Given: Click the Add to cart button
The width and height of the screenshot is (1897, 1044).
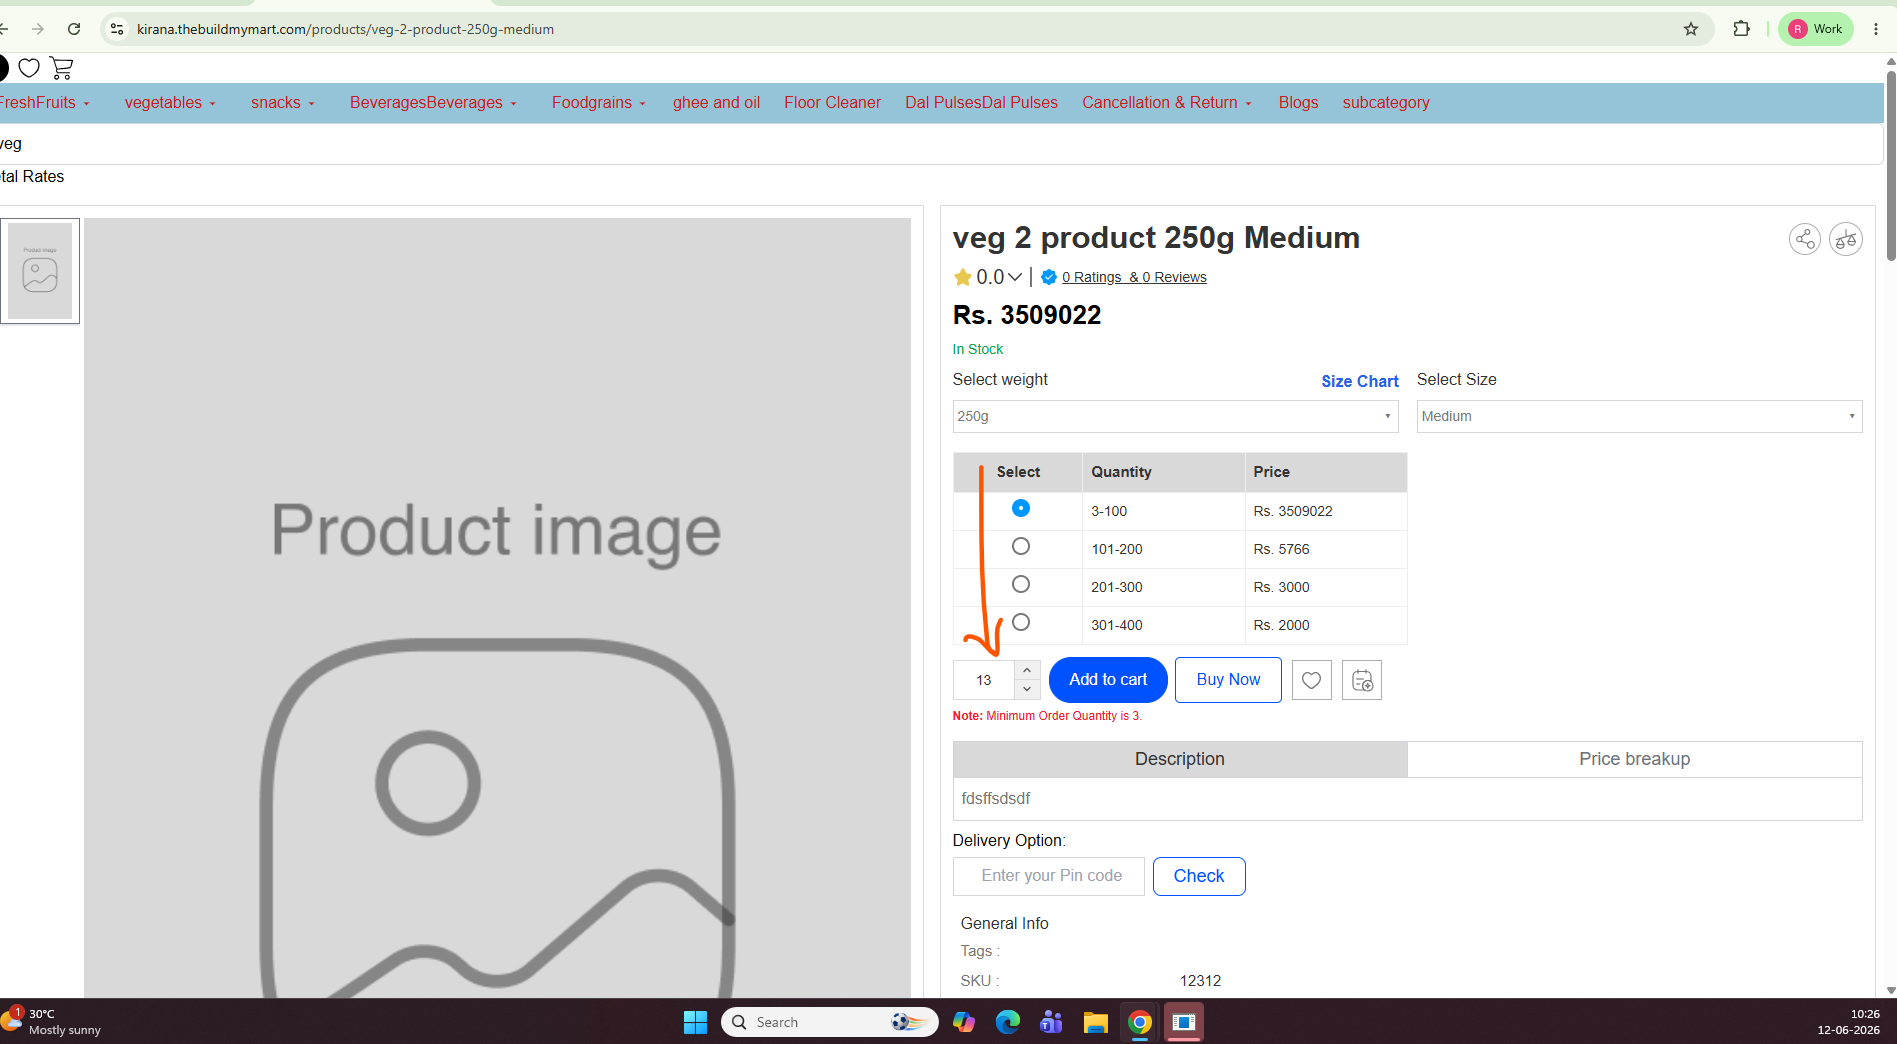Looking at the screenshot, I should [x=1108, y=680].
